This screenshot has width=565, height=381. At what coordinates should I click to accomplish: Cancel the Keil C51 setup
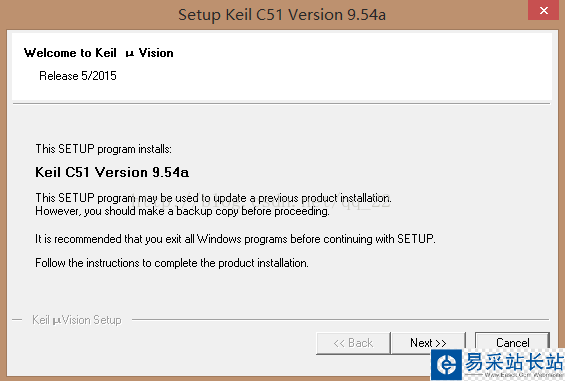click(512, 342)
